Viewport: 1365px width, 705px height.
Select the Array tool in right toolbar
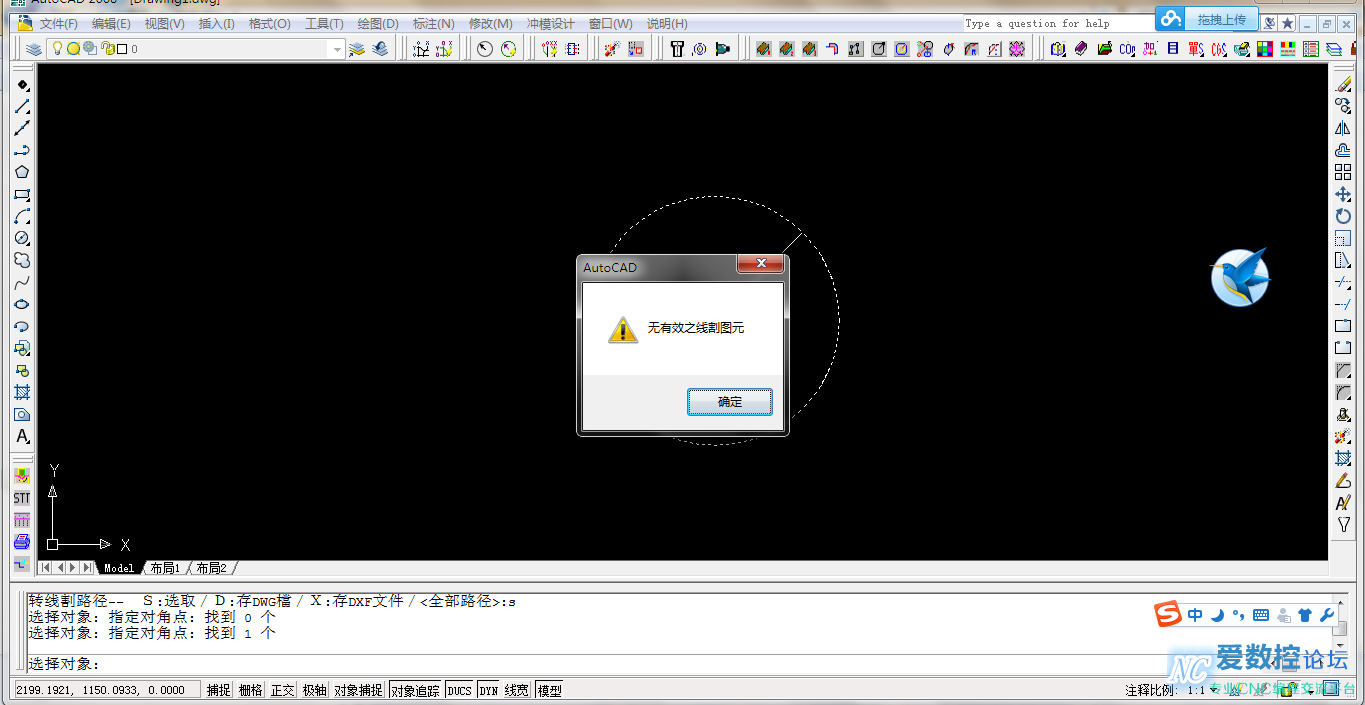[x=1343, y=172]
